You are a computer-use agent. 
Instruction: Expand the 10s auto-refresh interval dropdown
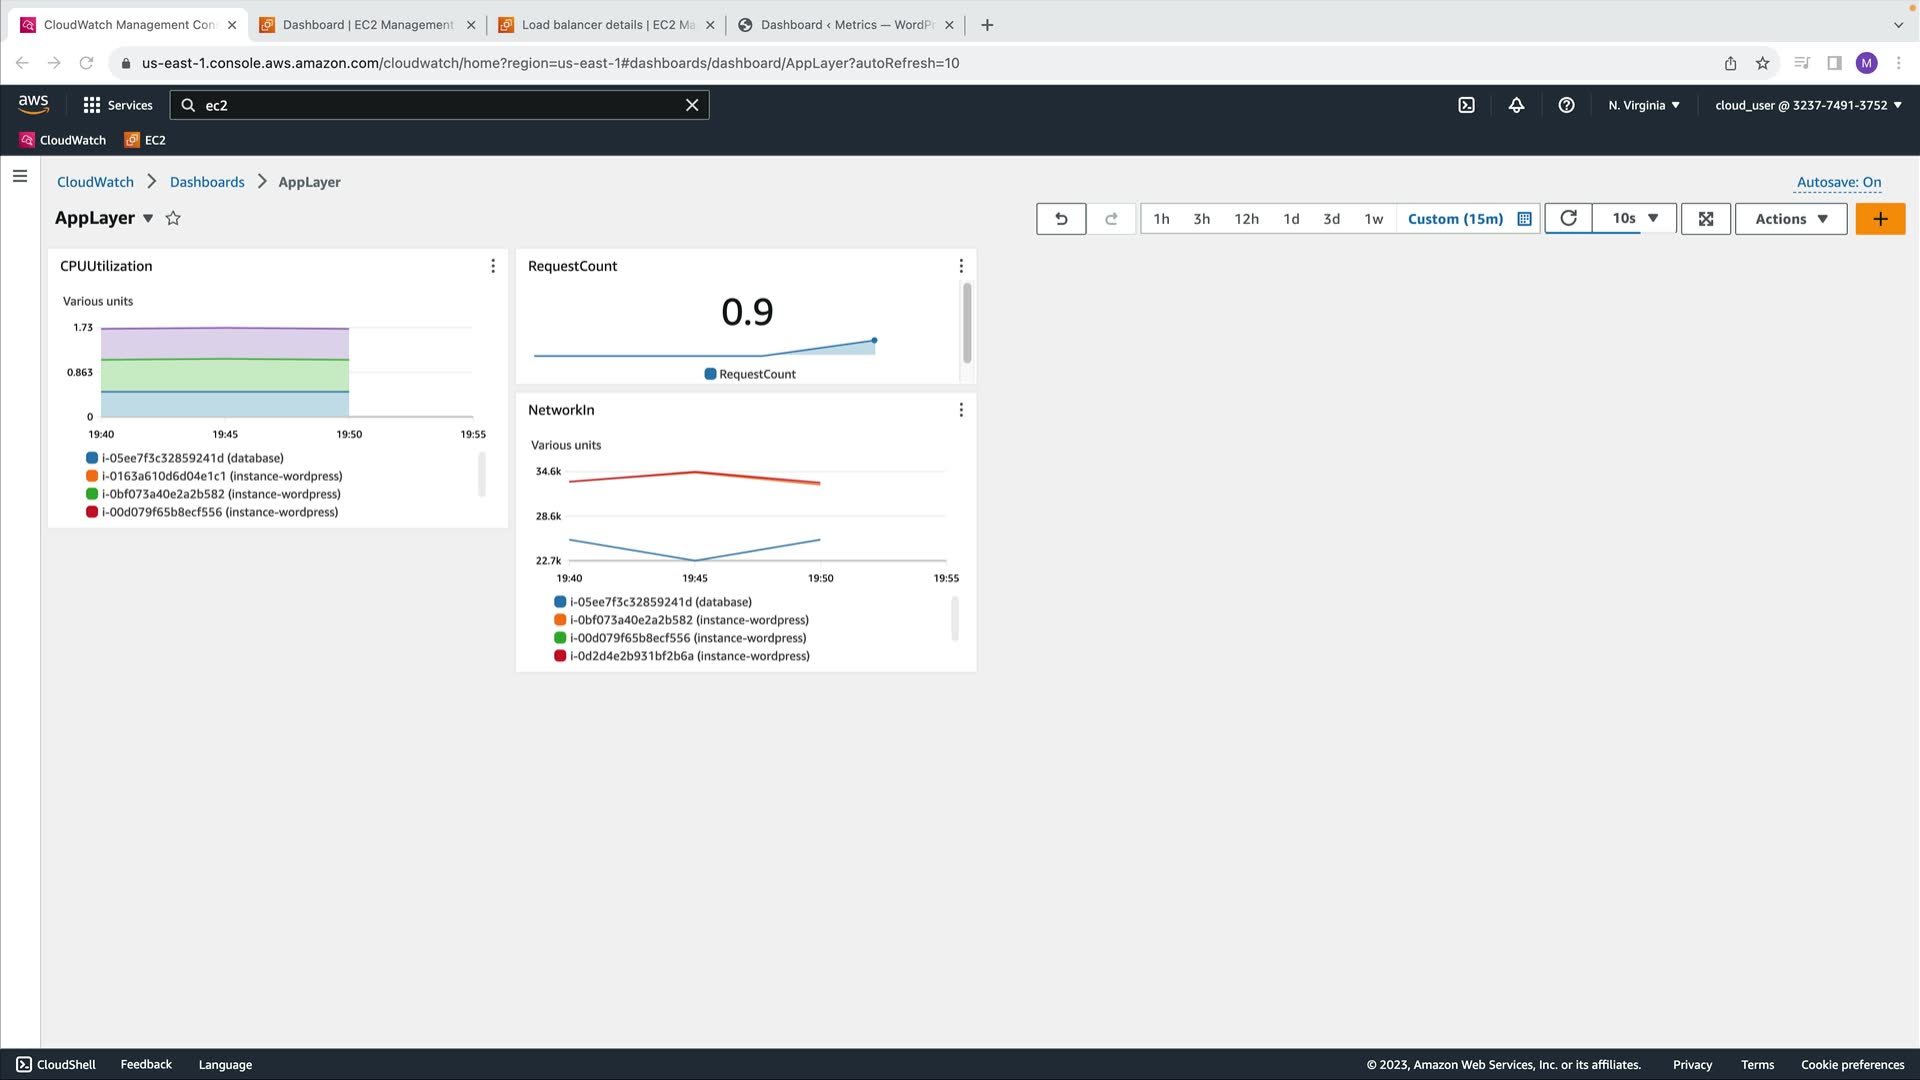1635,218
